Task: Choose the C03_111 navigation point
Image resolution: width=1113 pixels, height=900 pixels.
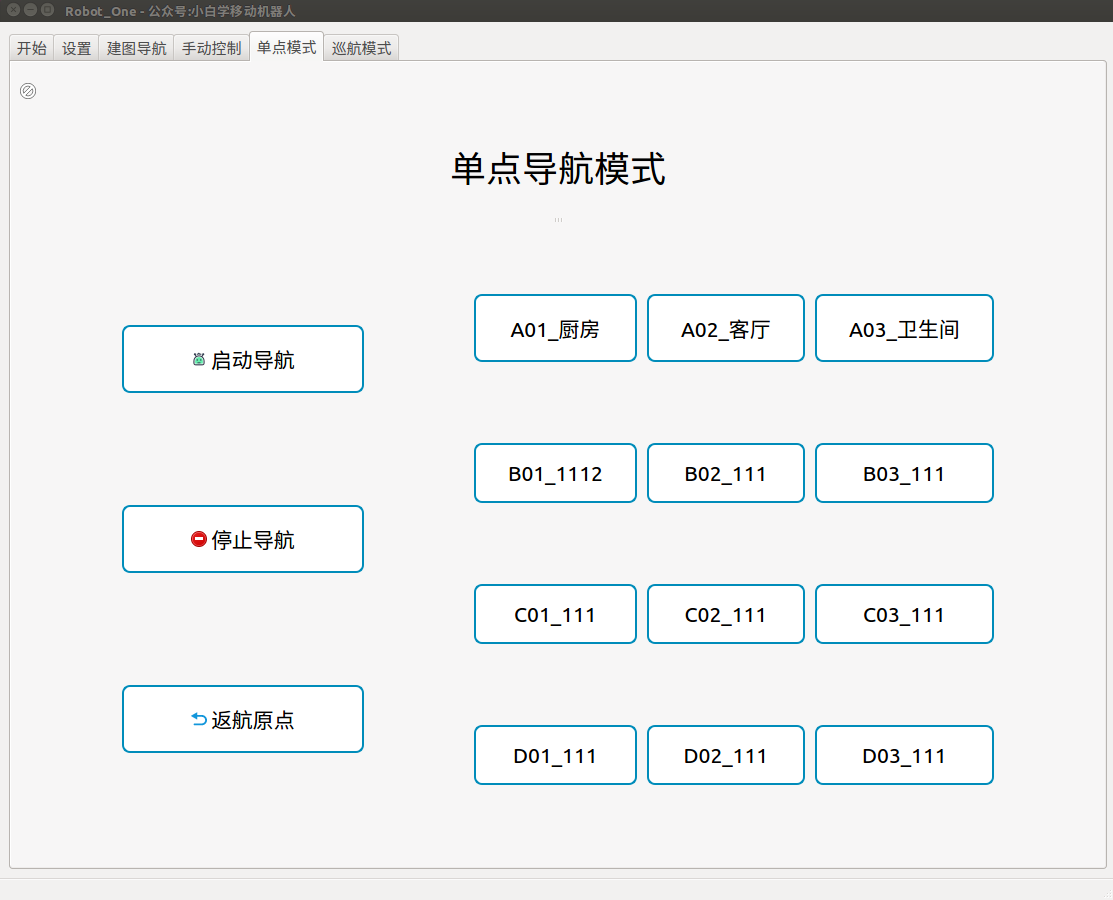Action: tap(904, 615)
